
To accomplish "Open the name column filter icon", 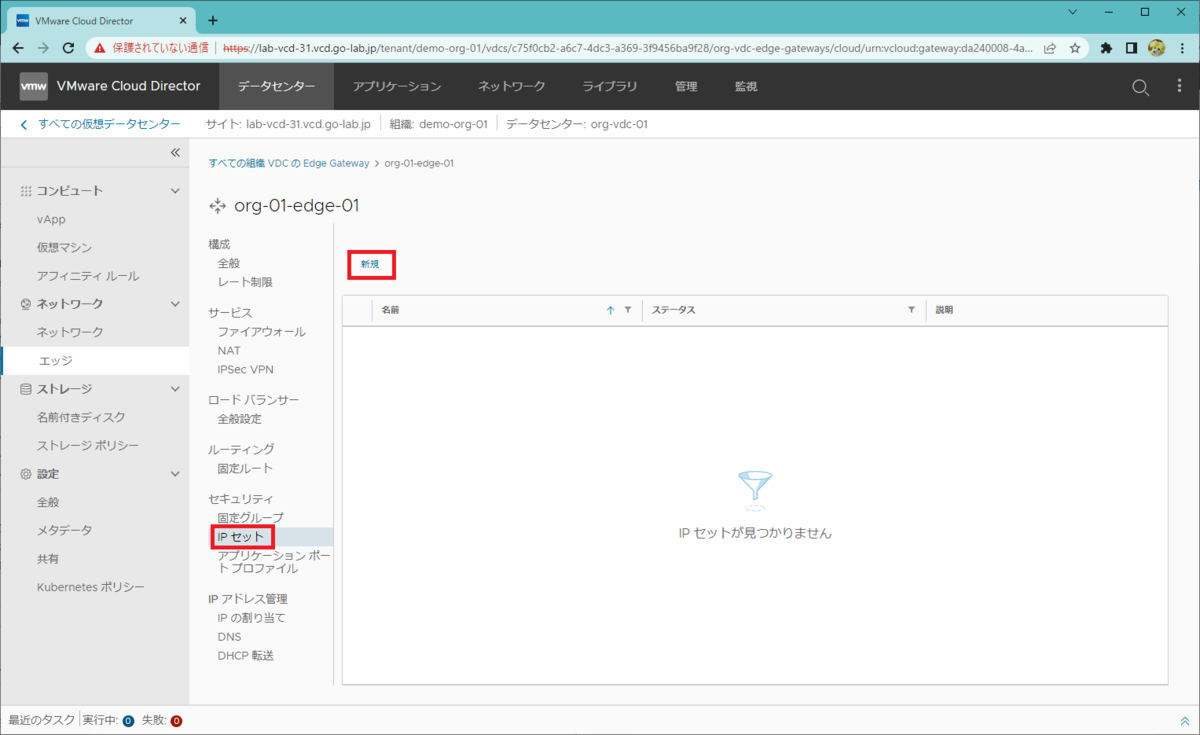I will click(628, 310).
